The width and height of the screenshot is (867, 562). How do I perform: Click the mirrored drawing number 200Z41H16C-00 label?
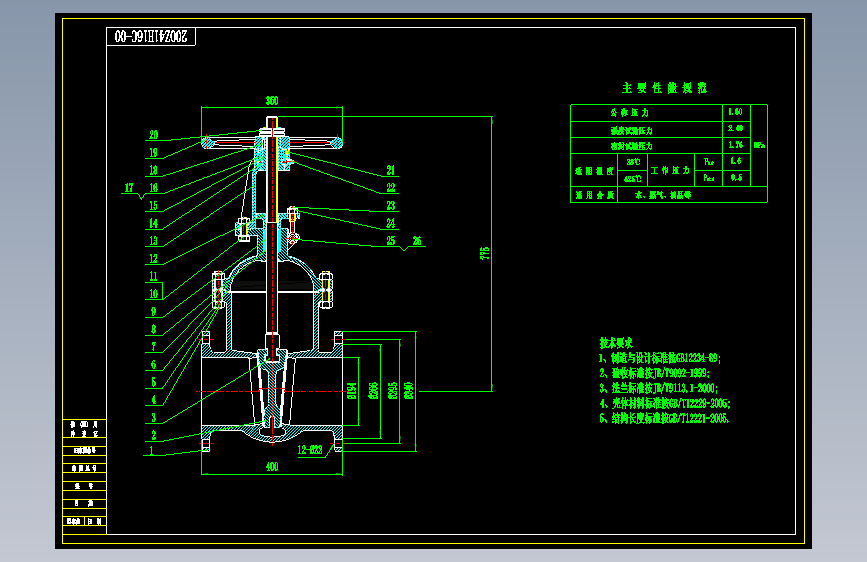[150, 37]
